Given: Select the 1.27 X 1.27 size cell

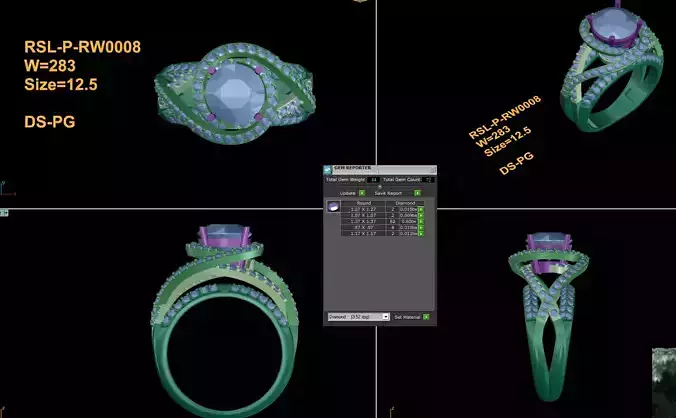Looking at the screenshot, I should click(363, 209).
